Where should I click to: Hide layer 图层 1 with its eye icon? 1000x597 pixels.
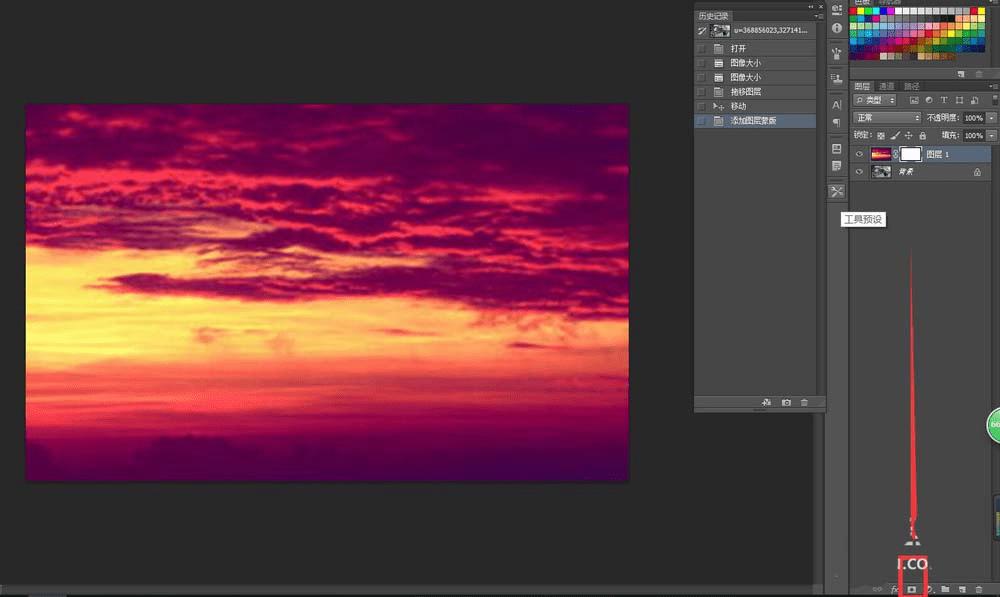[859, 154]
